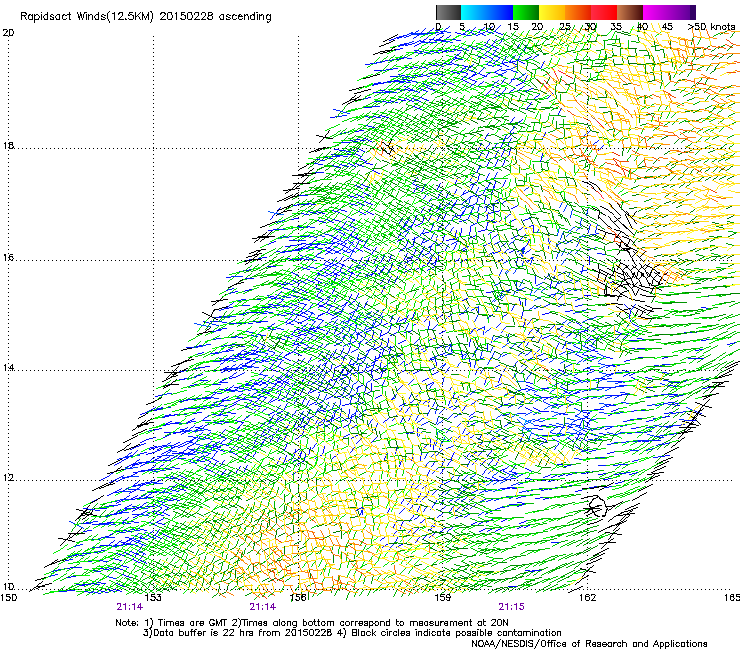Click the dark purple 45–50 knots legend swatch

click(682, 12)
